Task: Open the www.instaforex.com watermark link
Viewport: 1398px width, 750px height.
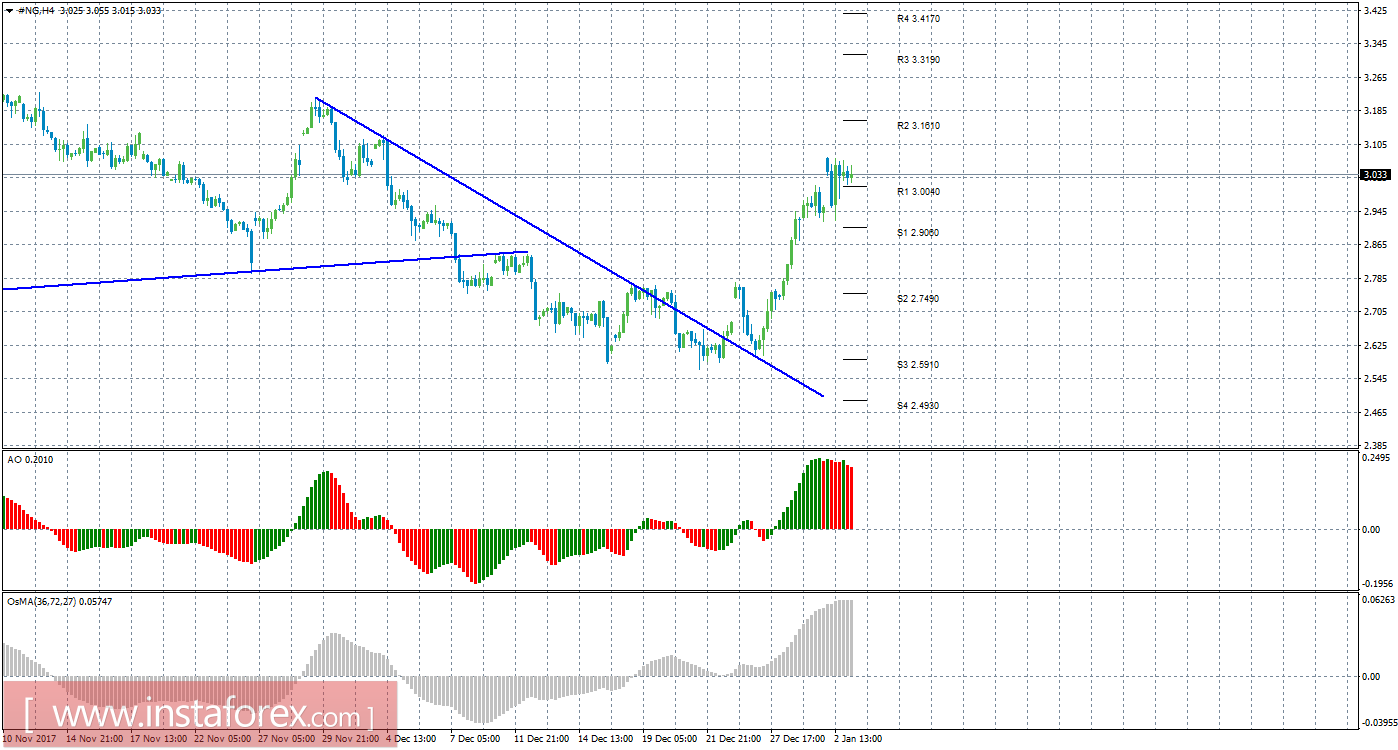Action: click(200, 716)
